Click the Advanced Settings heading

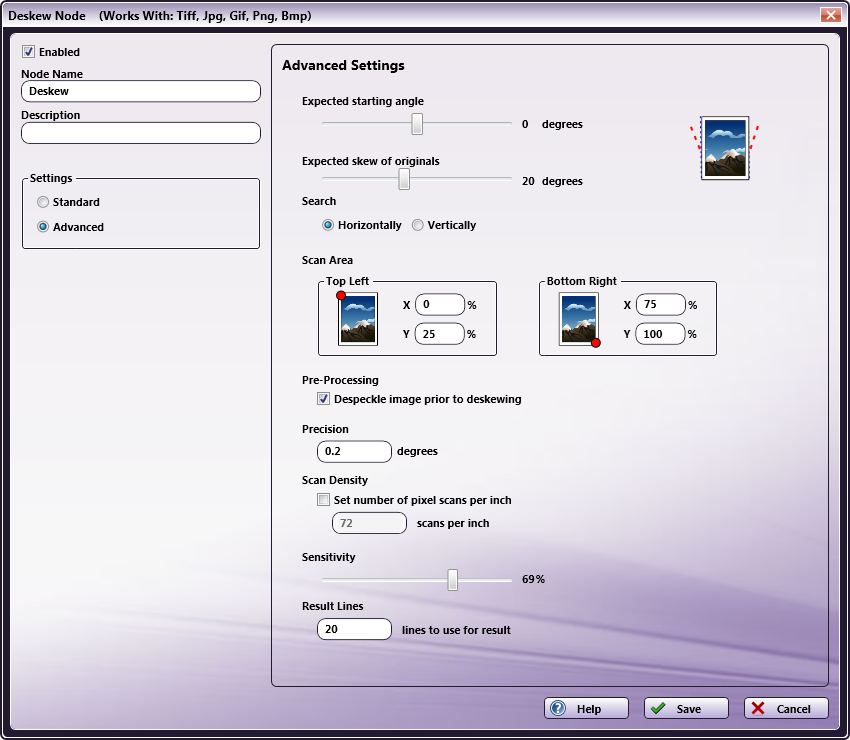(343, 66)
